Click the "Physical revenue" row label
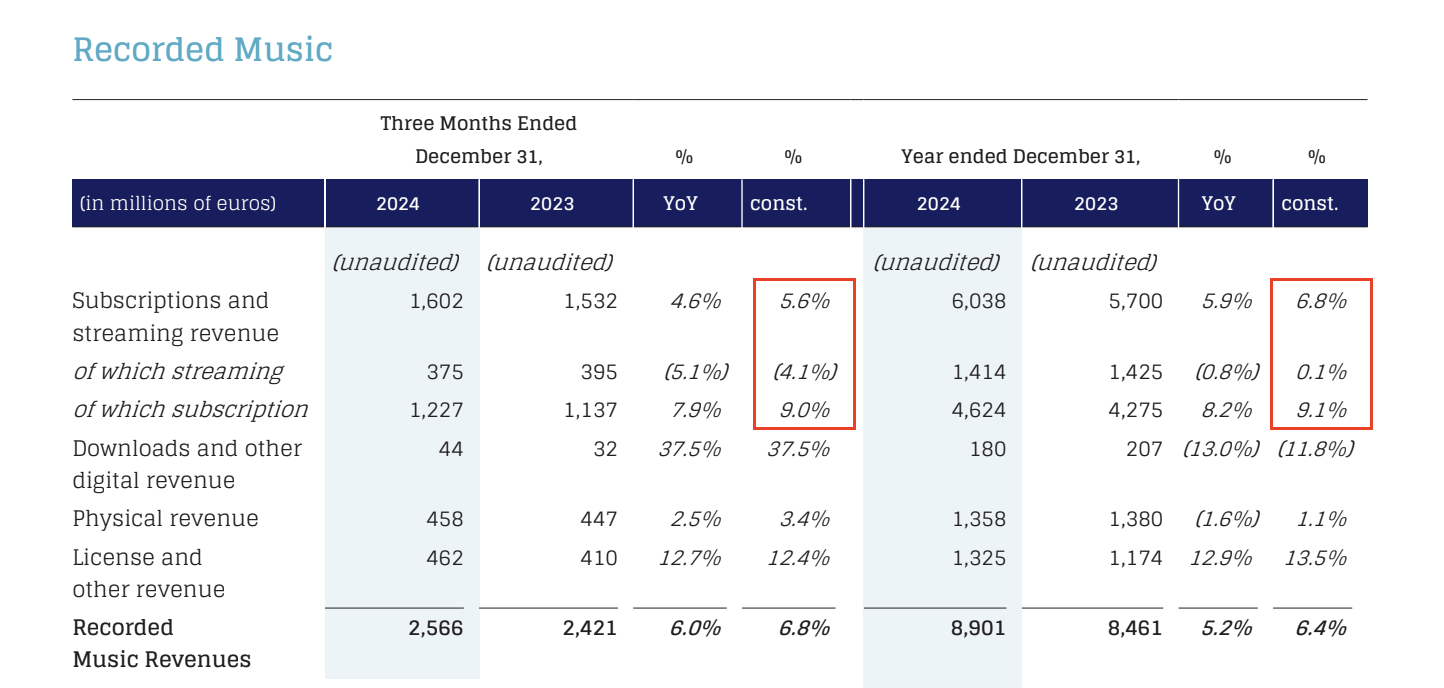Viewport: 1444px width, 688px height. tap(165, 519)
